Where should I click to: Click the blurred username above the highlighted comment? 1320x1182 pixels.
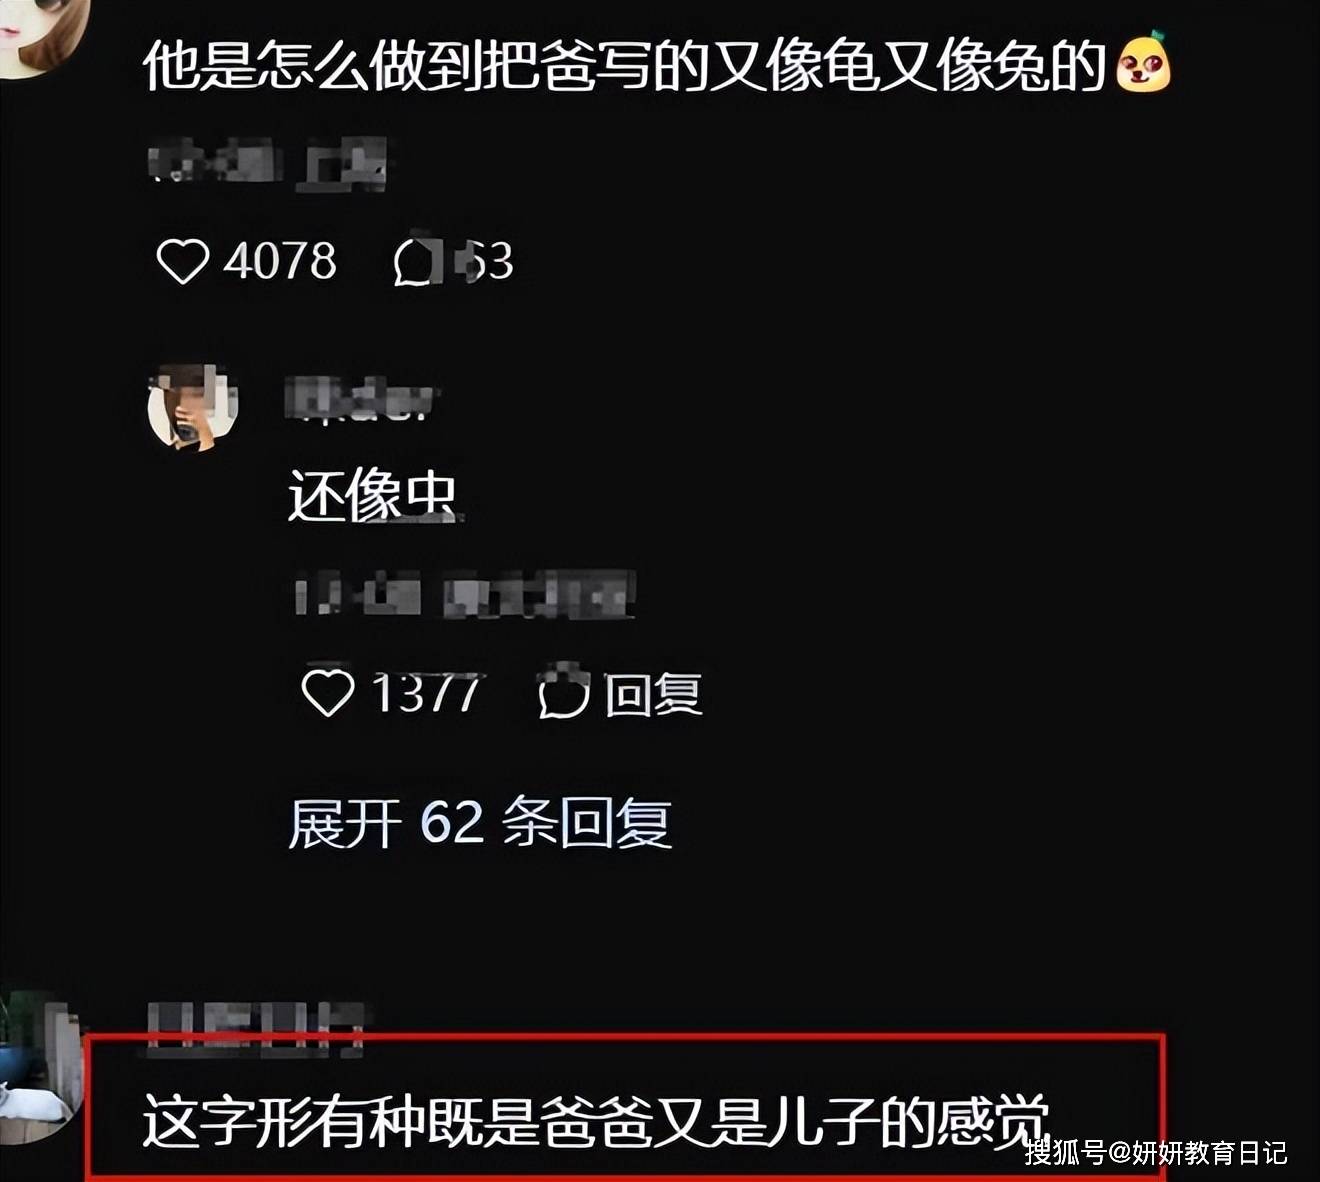pyautogui.click(x=255, y=1027)
